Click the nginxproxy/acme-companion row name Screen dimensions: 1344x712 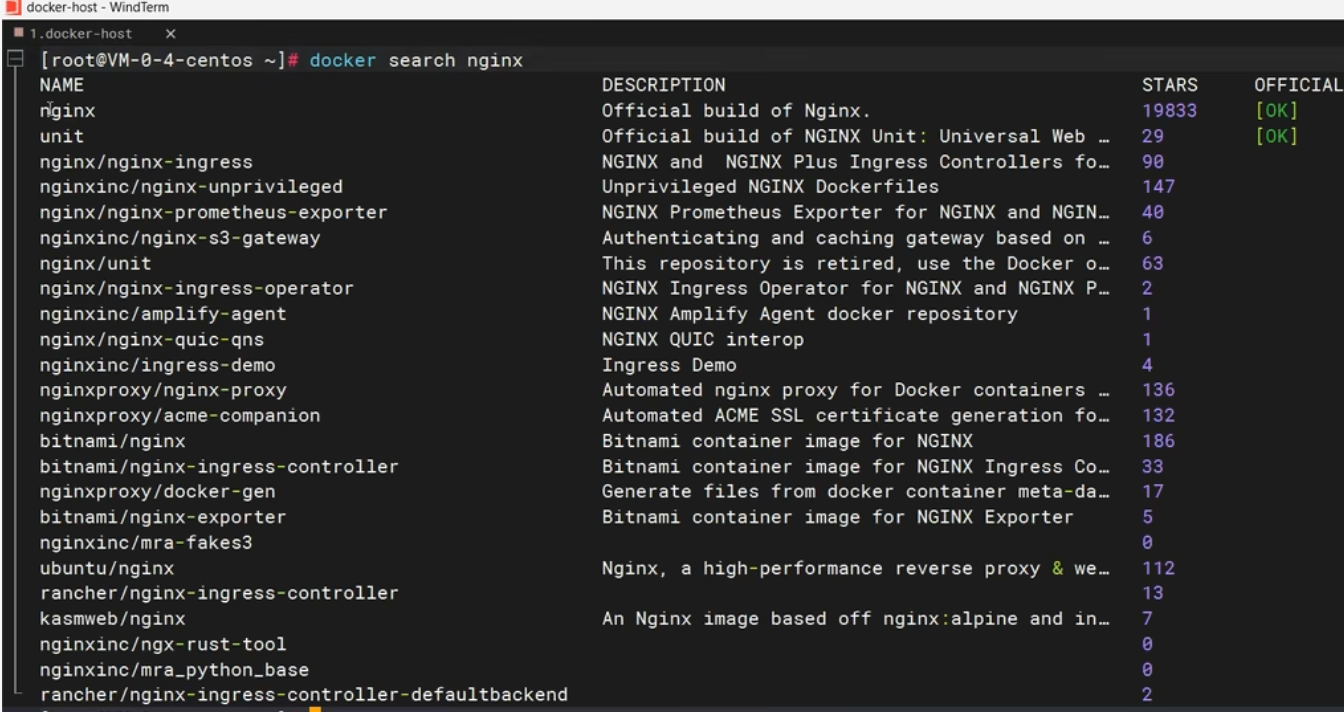click(x=180, y=415)
